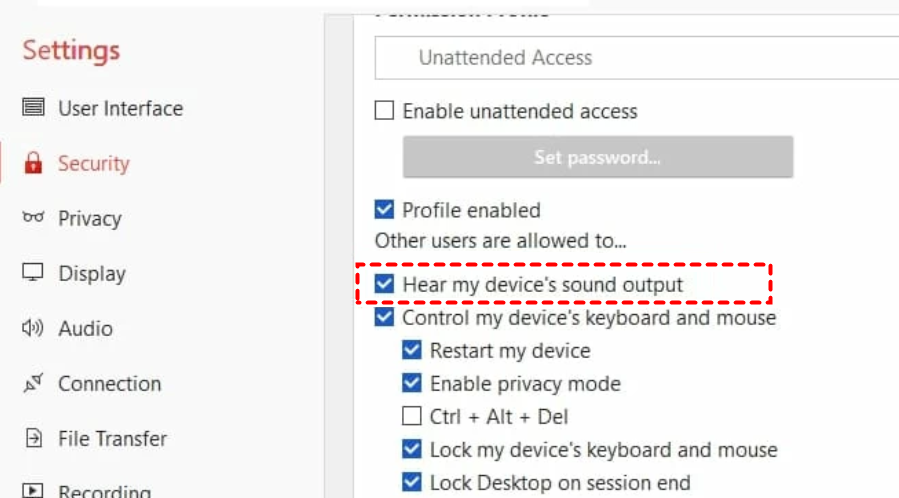Click the Display monitor icon
899x498 pixels.
coord(34,273)
